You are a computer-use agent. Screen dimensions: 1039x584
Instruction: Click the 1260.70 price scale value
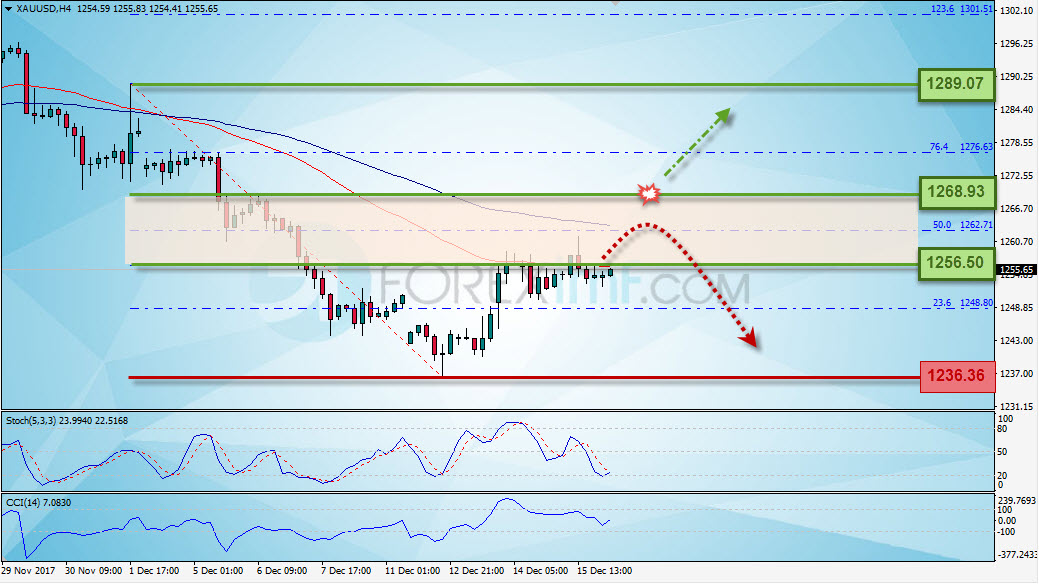1016,242
